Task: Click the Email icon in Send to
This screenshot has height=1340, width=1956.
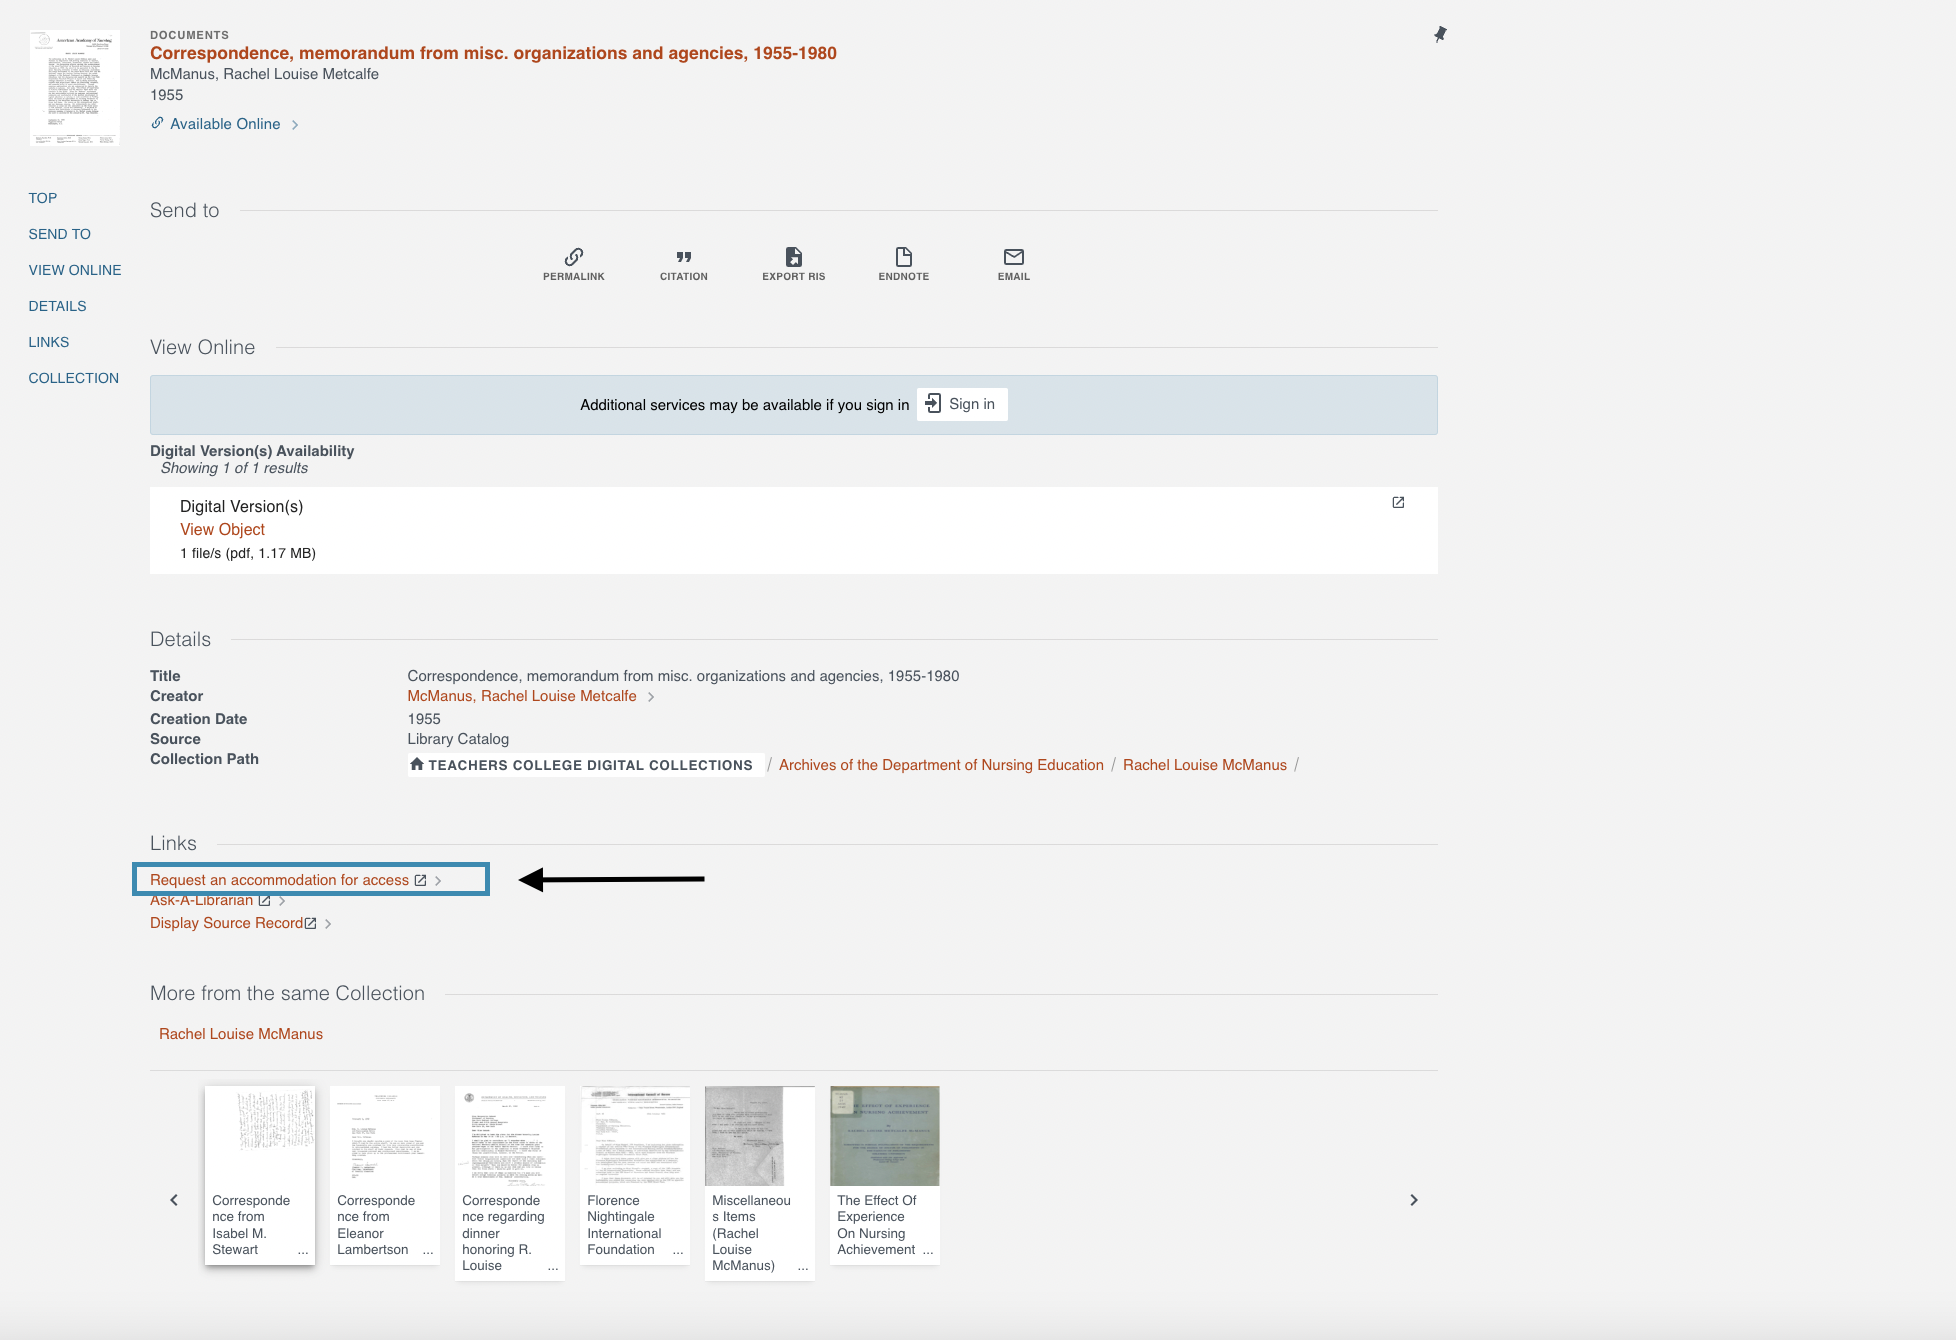Action: click(1013, 257)
